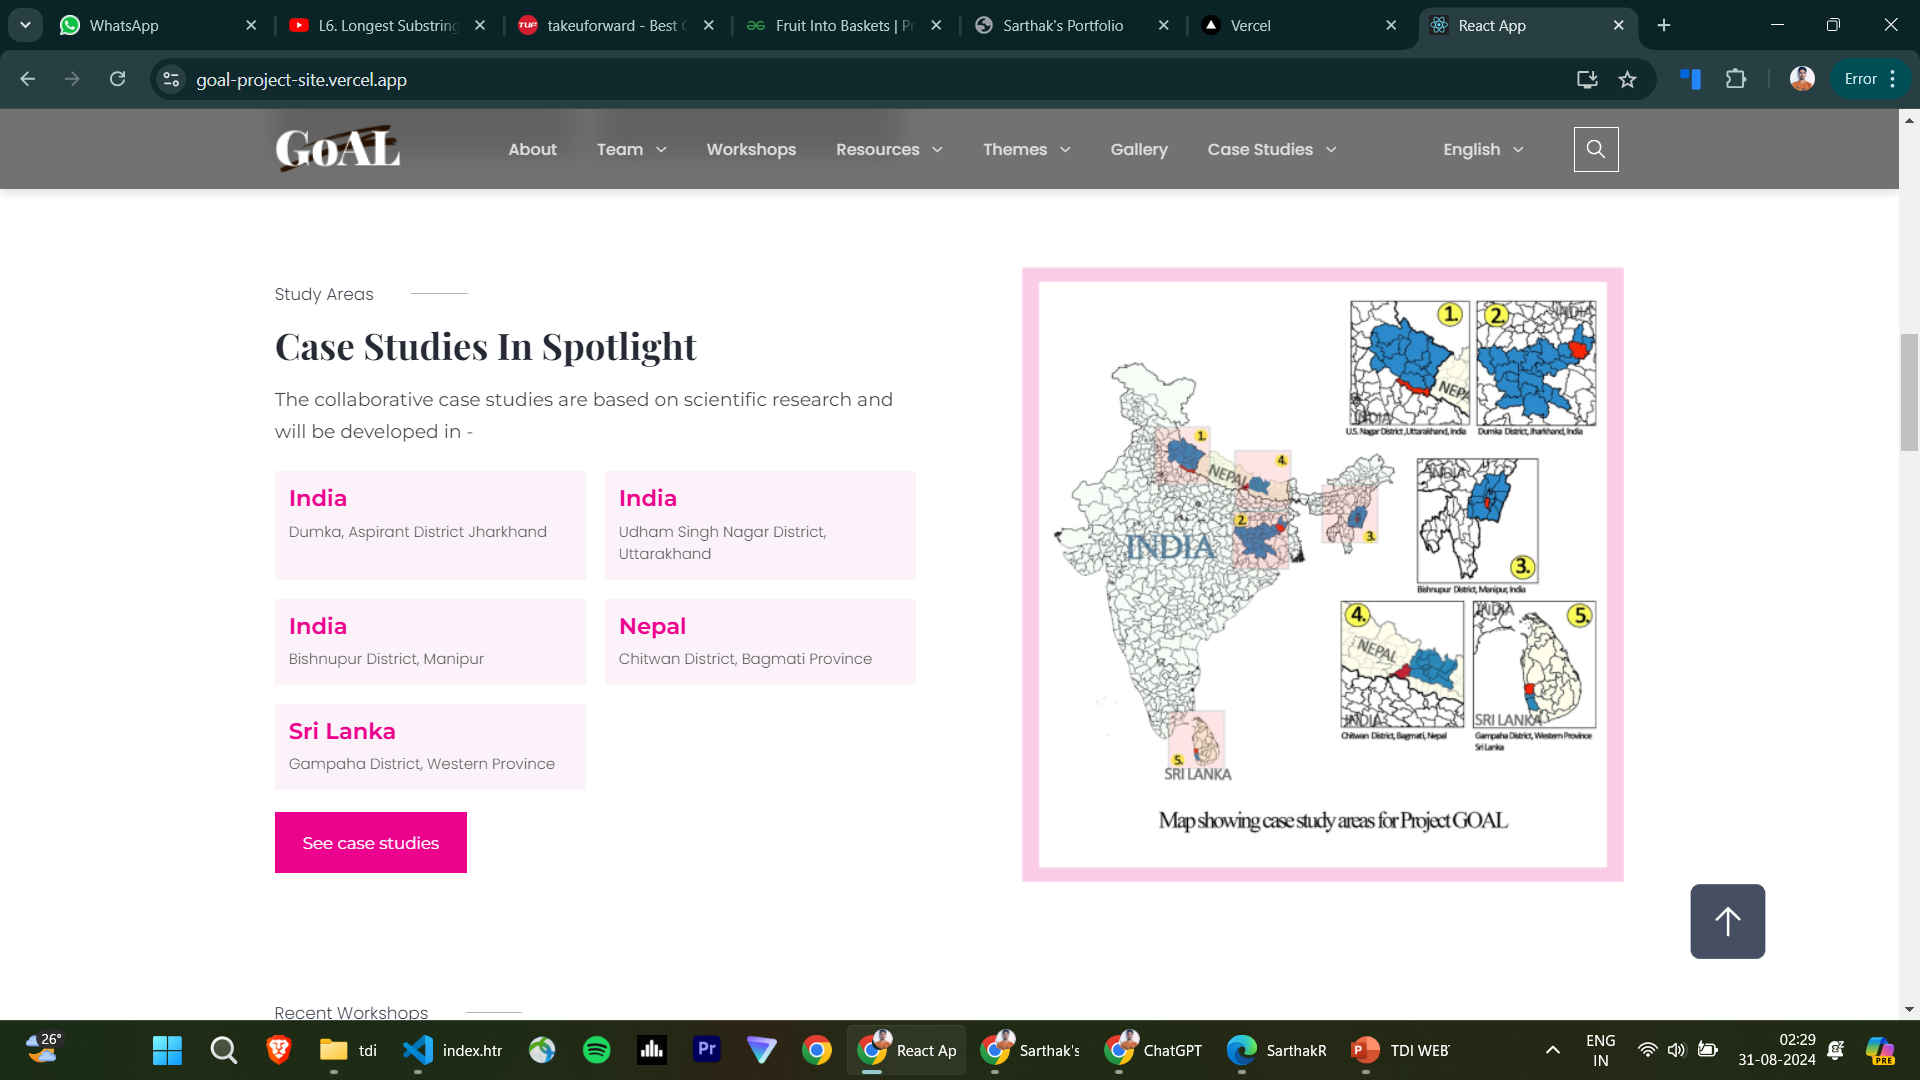1920x1080 pixels.
Task: Expand the Team dropdown menu
Action: [x=631, y=149]
